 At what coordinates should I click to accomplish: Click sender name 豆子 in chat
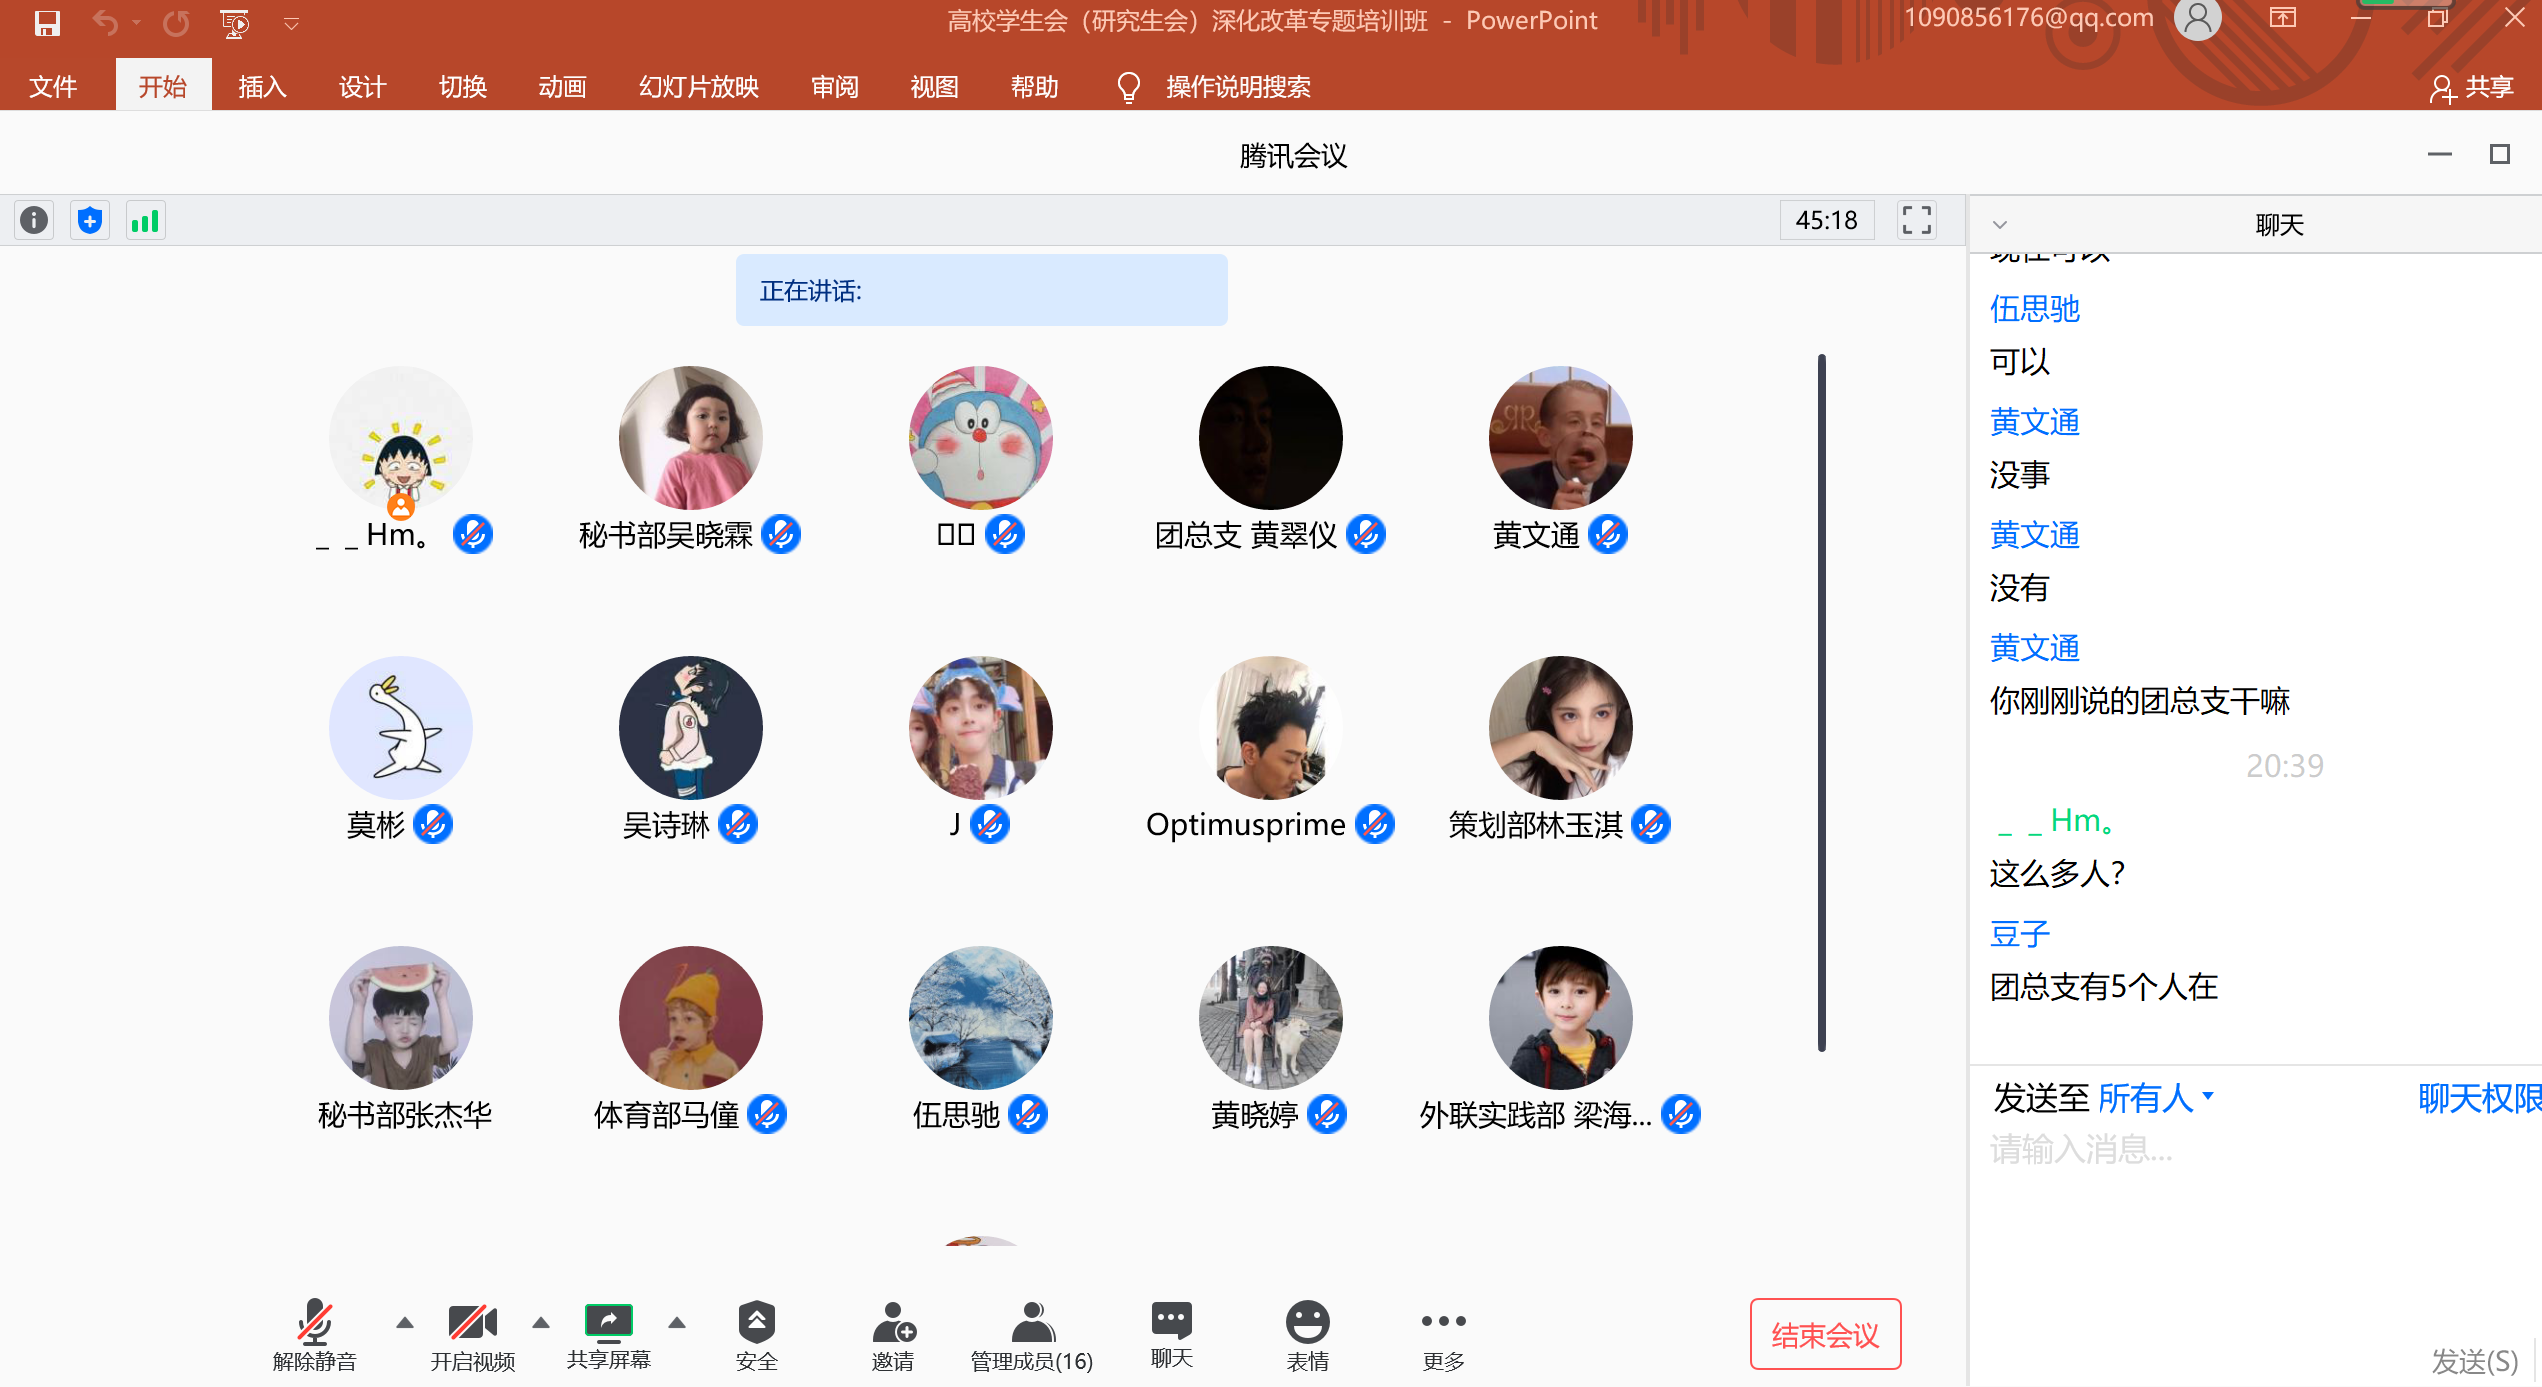2020,934
